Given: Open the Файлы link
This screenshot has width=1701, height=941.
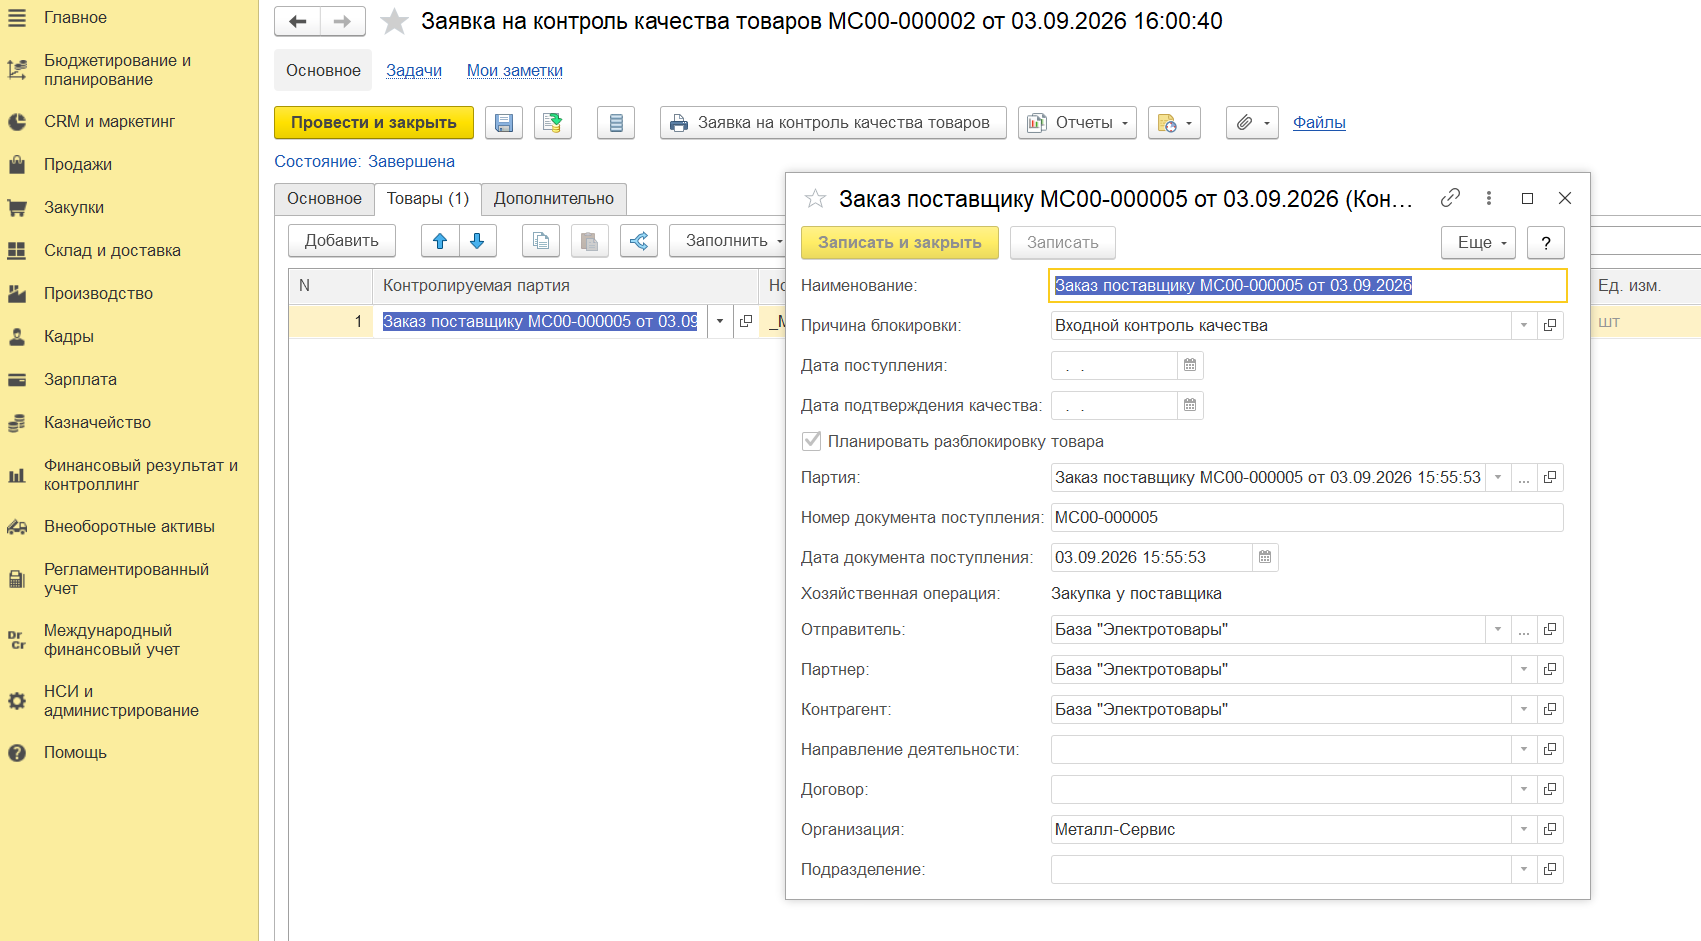Looking at the screenshot, I should point(1319,123).
